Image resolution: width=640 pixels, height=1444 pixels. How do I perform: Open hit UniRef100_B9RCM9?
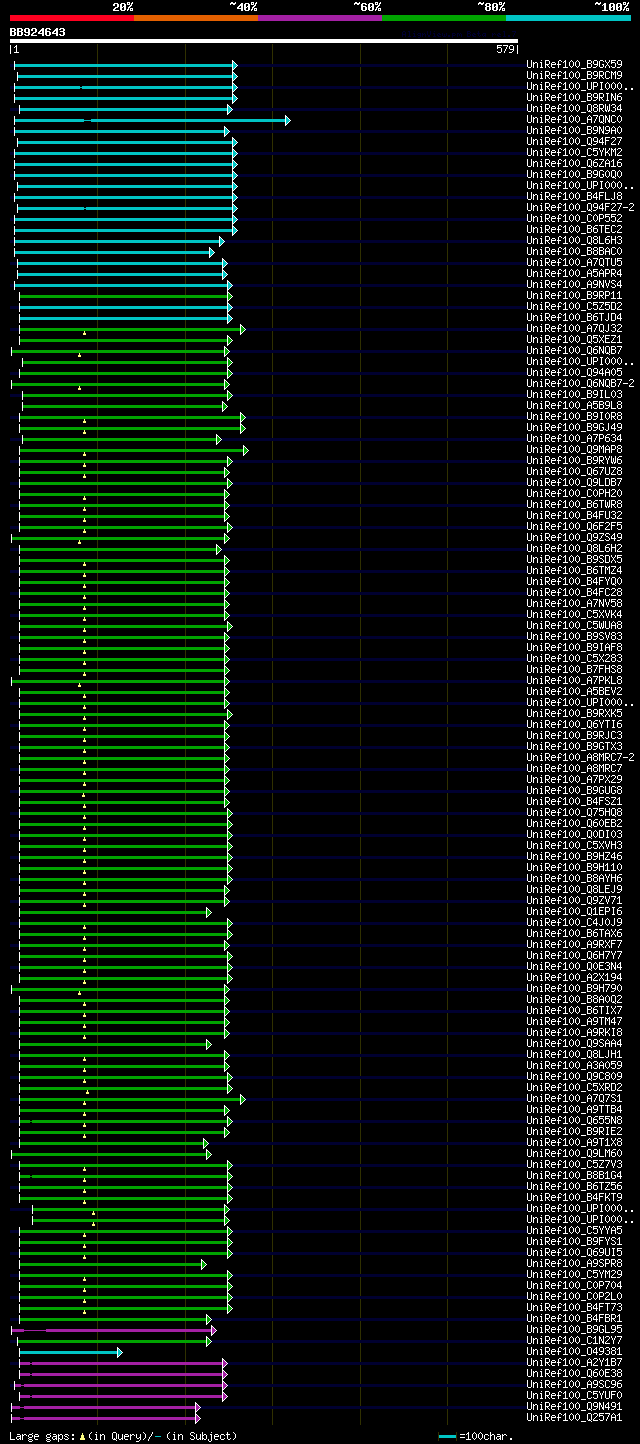click(x=575, y=75)
